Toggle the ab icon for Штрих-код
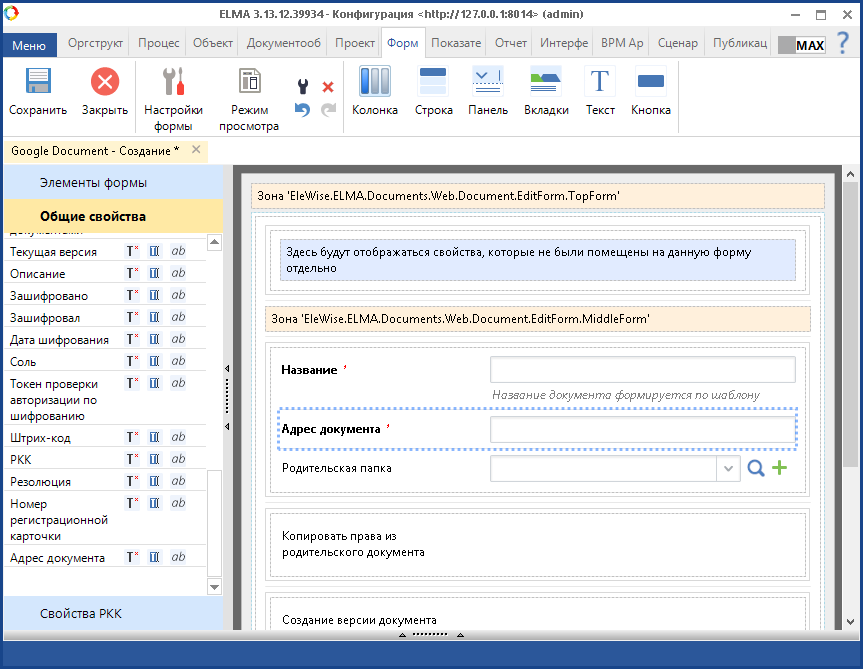 (x=178, y=438)
